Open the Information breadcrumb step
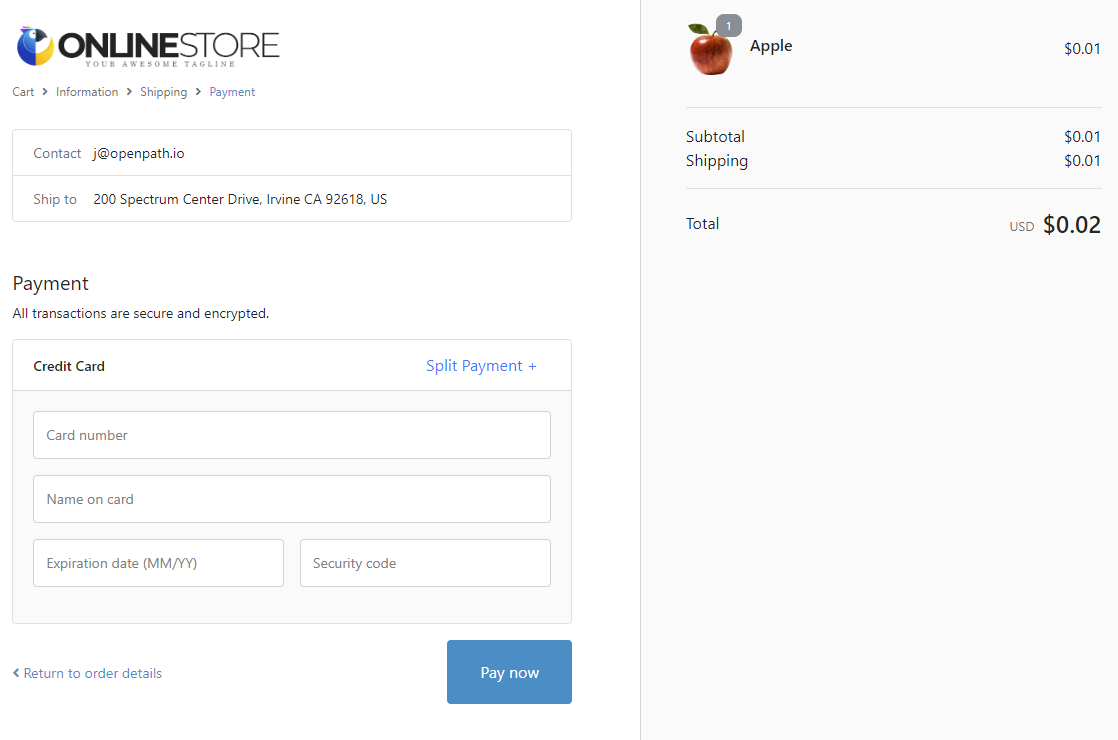 pyautogui.click(x=87, y=92)
